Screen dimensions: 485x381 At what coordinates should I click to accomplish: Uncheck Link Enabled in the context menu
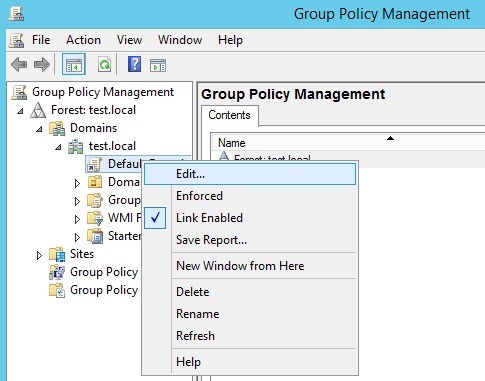click(x=250, y=218)
